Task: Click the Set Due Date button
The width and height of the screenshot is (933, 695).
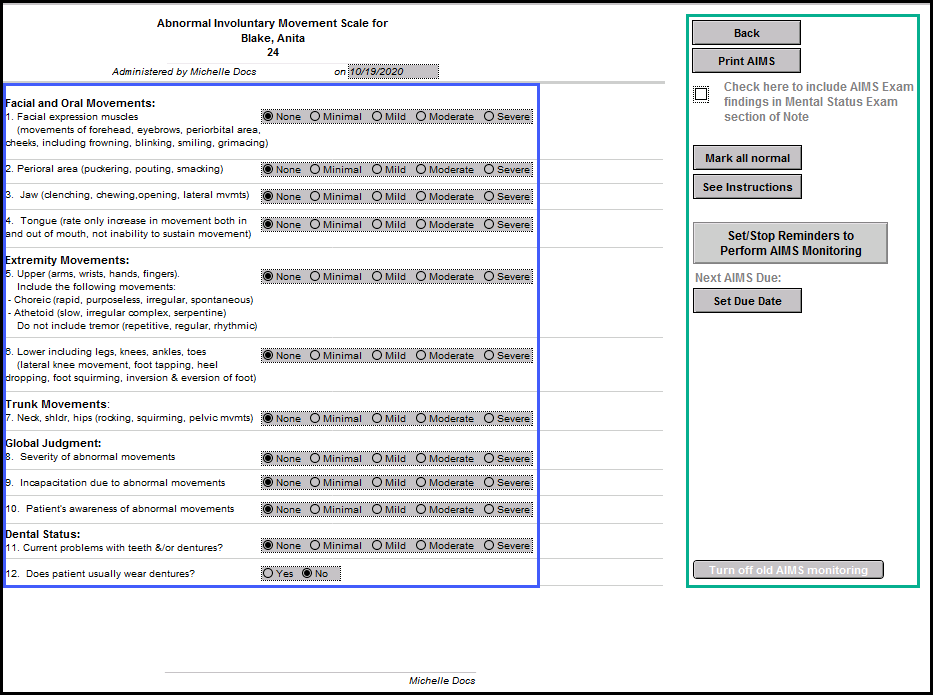Action: pyautogui.click(x=746, y=301)
